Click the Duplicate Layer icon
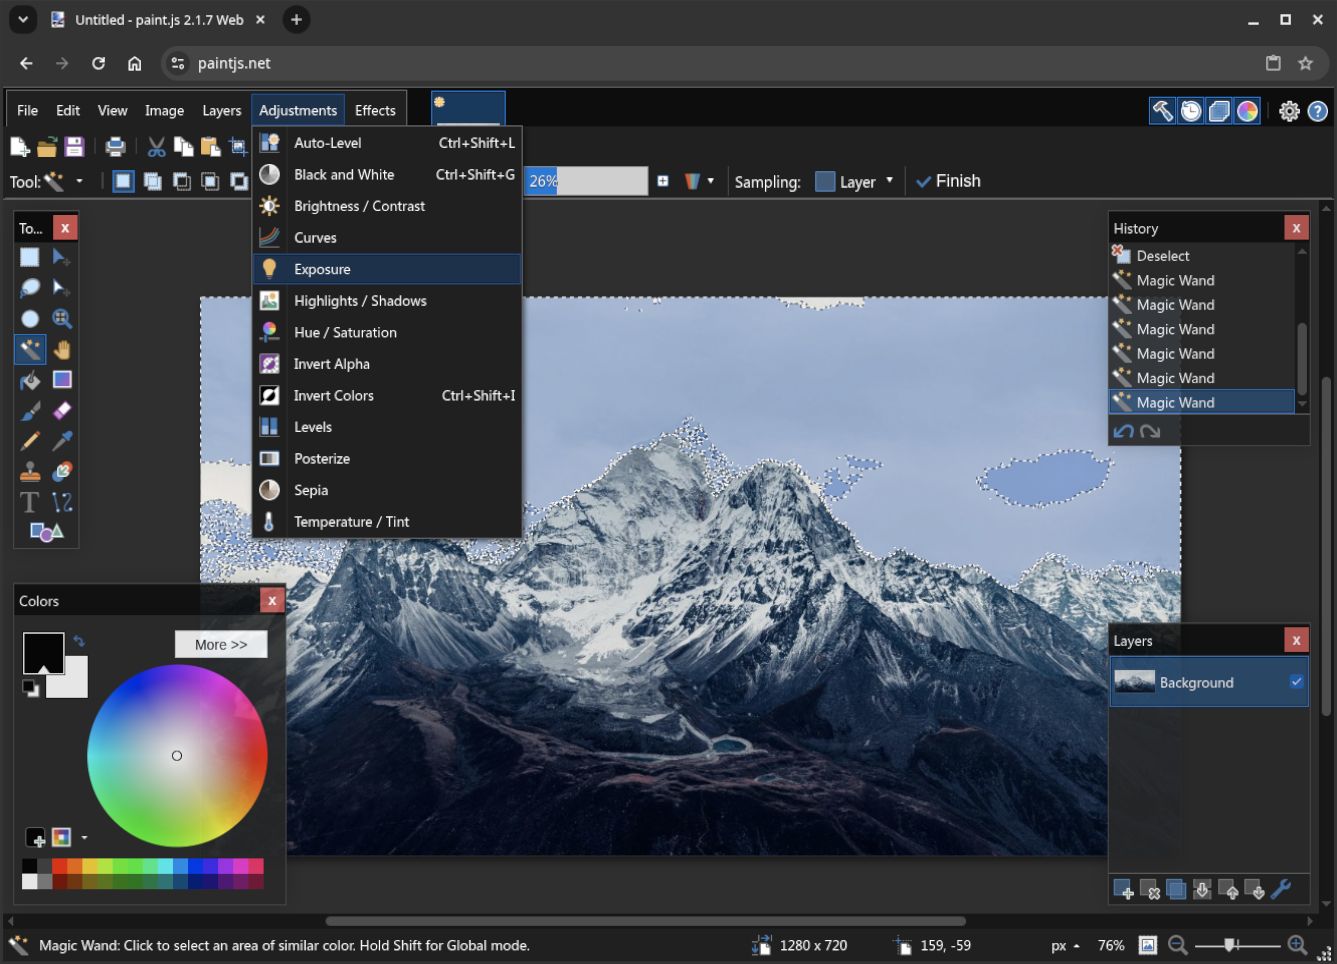 pyautogui.click(x=1176, y=889)
